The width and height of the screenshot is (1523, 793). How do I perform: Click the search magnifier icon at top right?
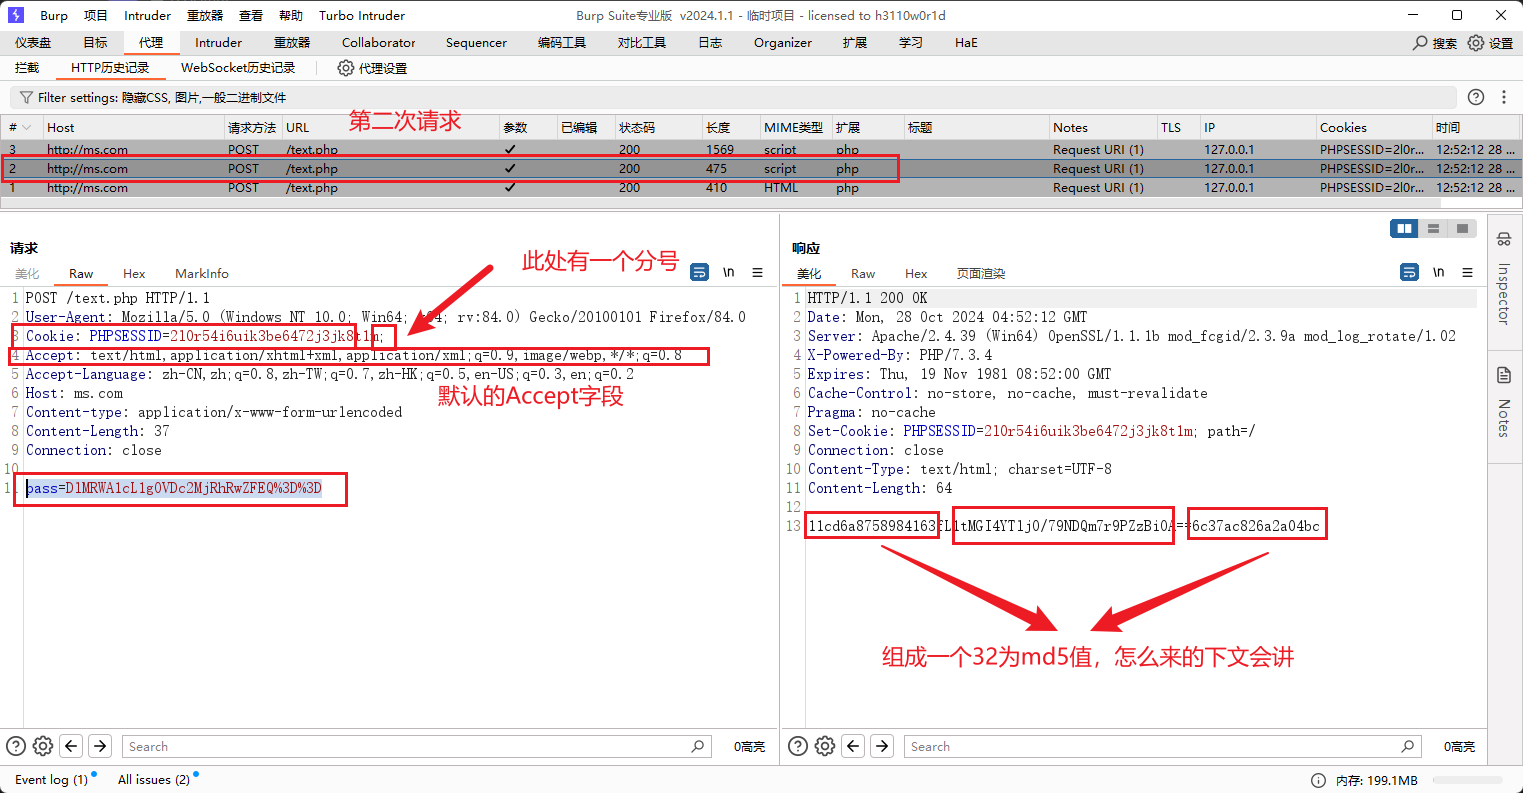[1420, 43]
